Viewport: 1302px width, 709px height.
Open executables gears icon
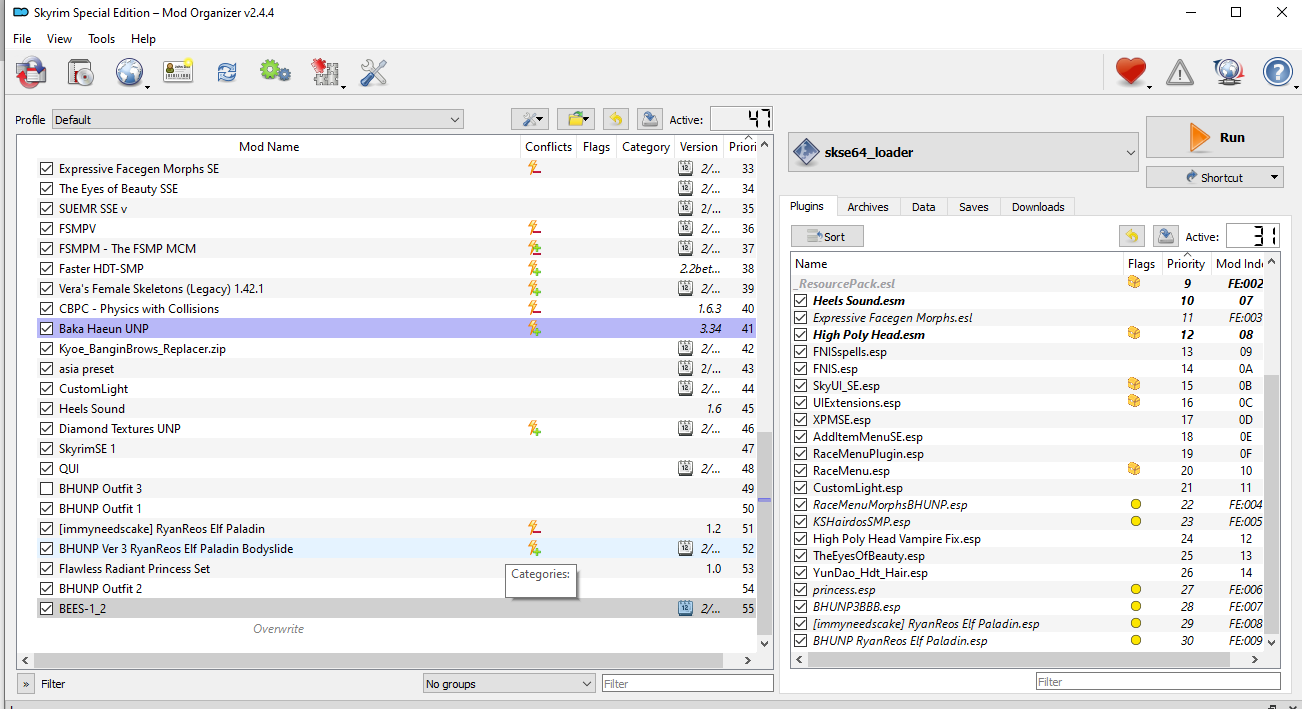[x=275, y=72]
